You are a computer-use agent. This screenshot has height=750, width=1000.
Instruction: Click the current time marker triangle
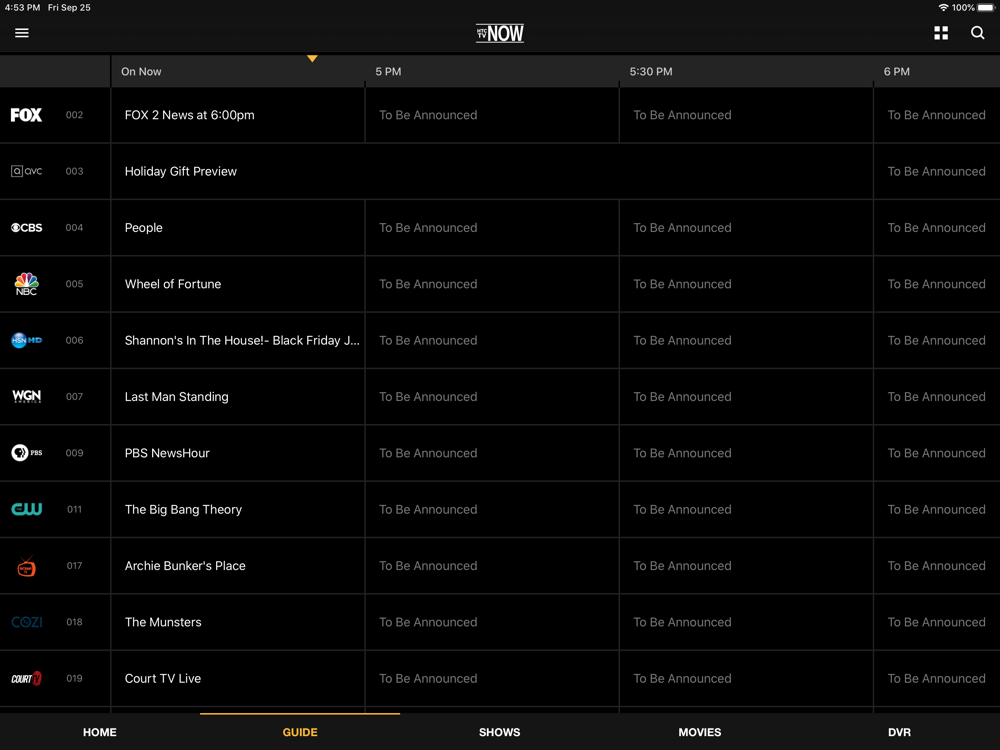(x=312, y=59)
